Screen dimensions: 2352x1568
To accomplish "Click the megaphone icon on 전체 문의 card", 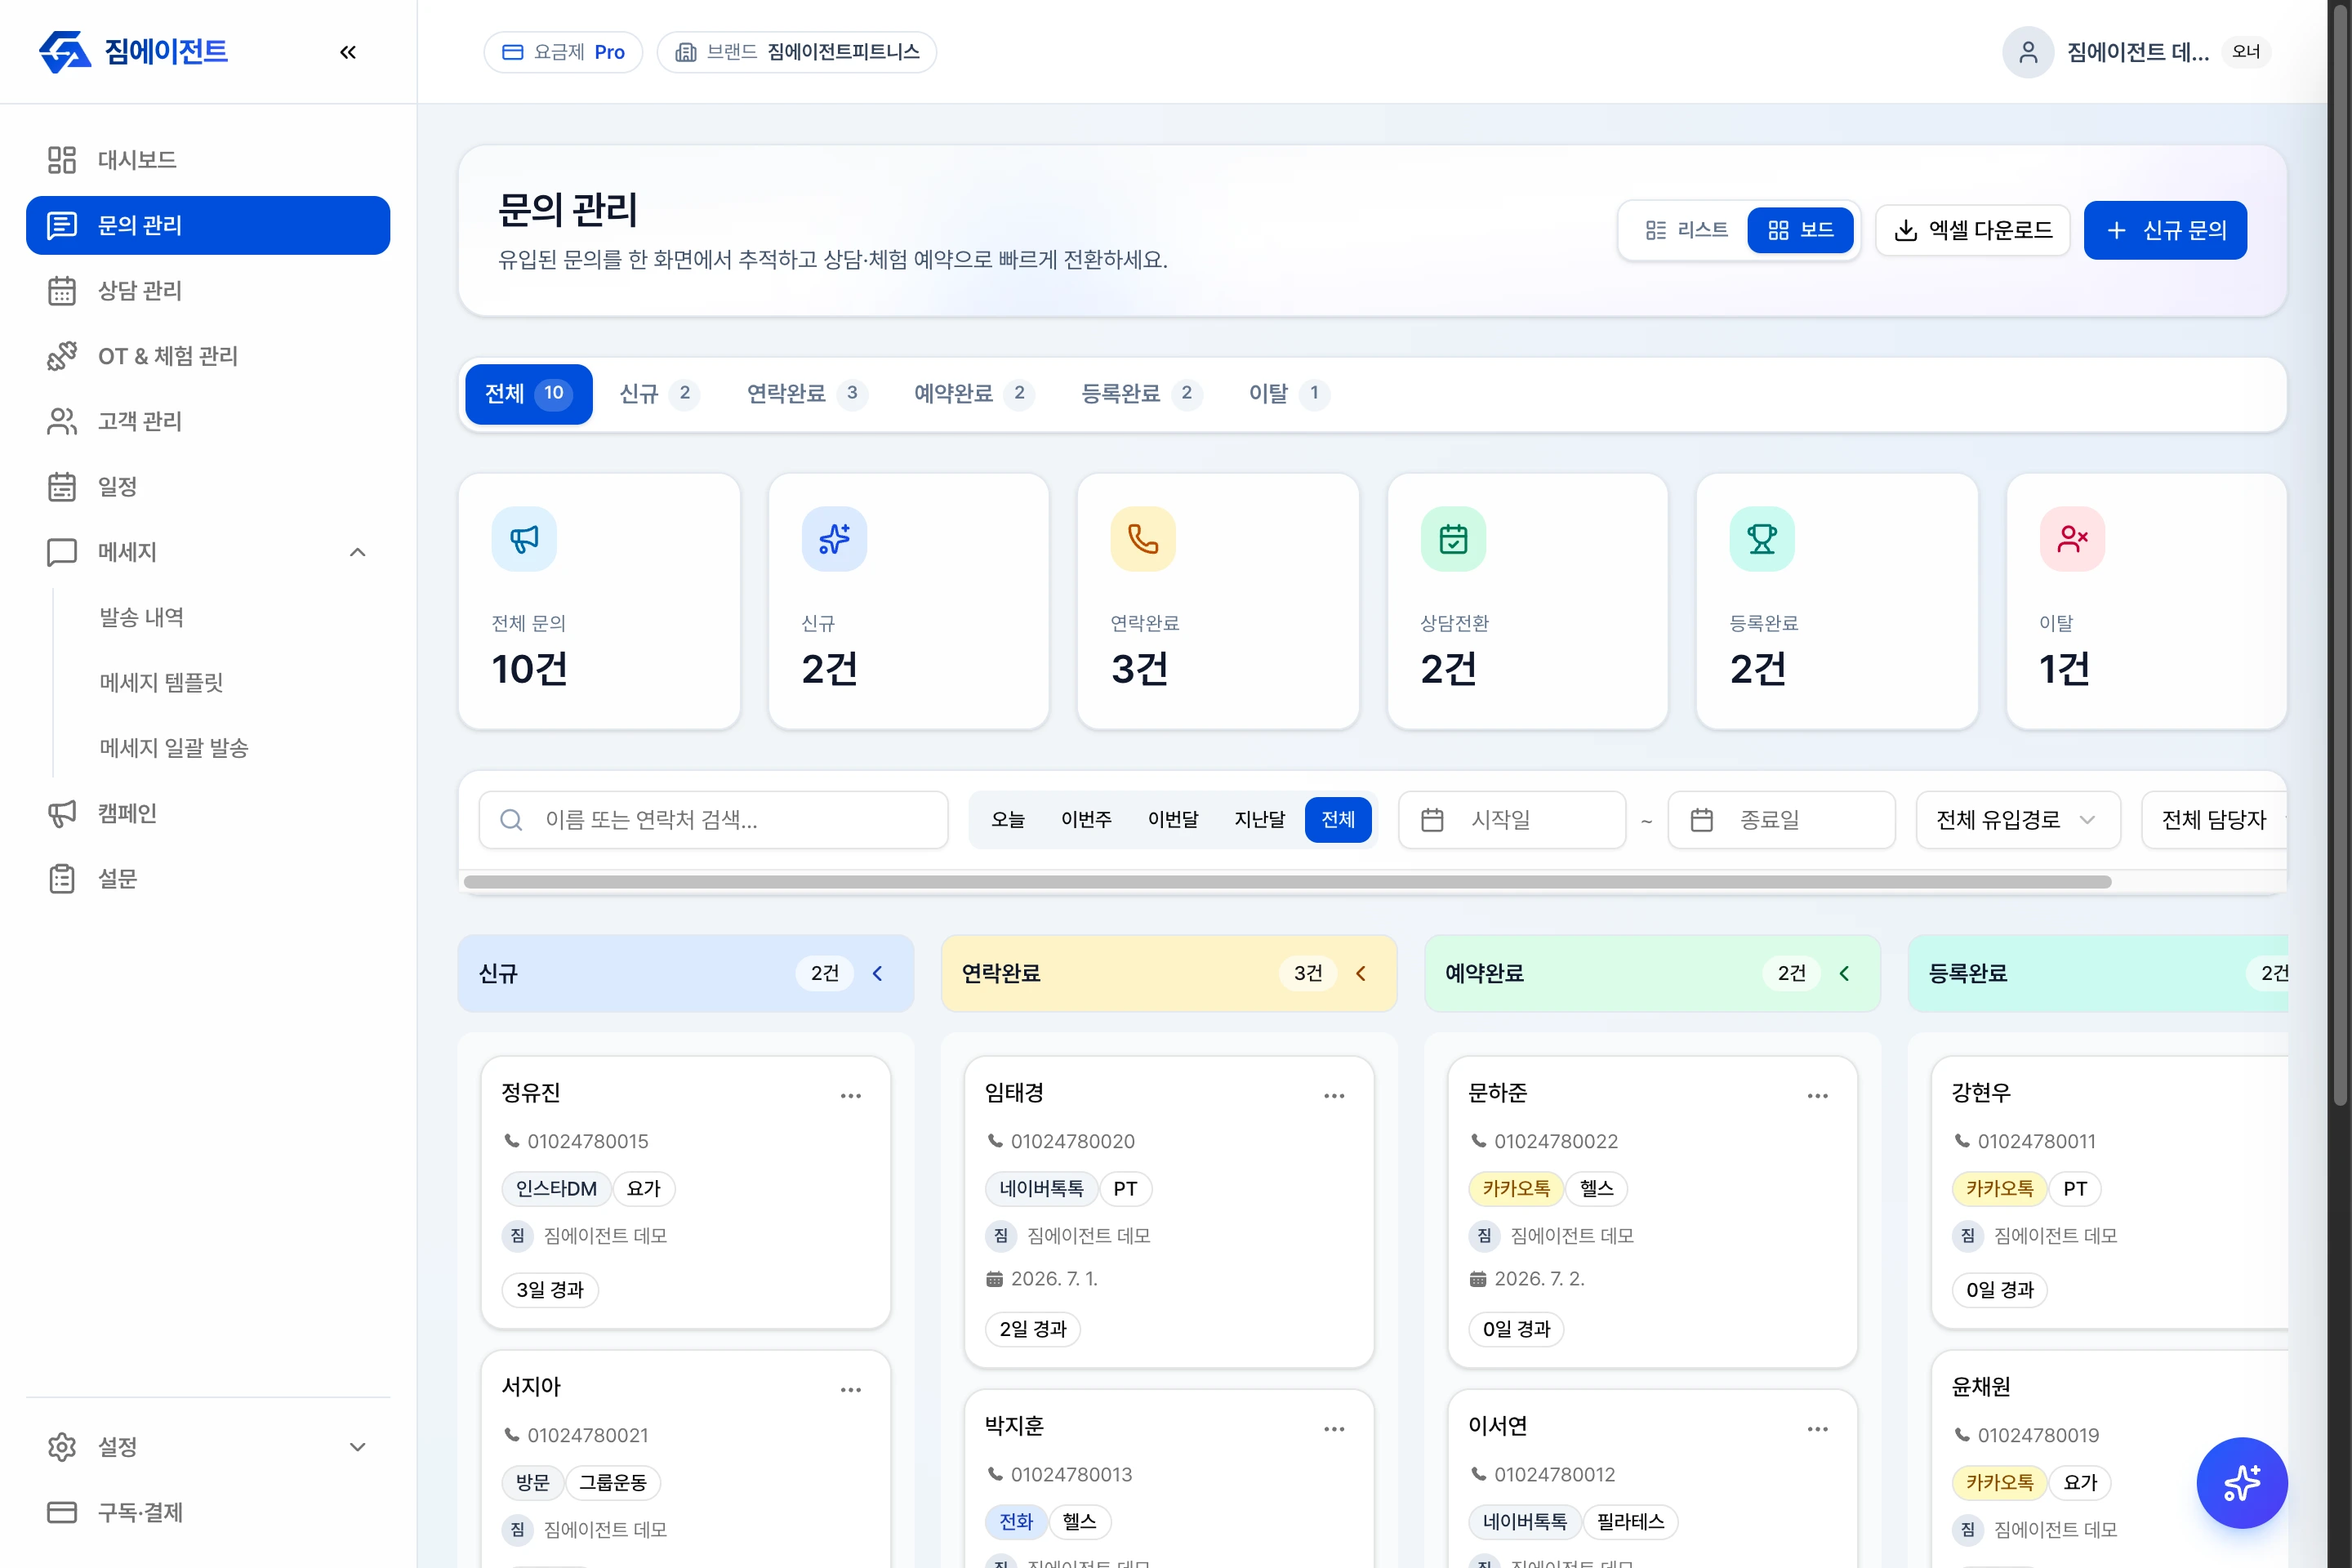I will [x=524, y=539].
